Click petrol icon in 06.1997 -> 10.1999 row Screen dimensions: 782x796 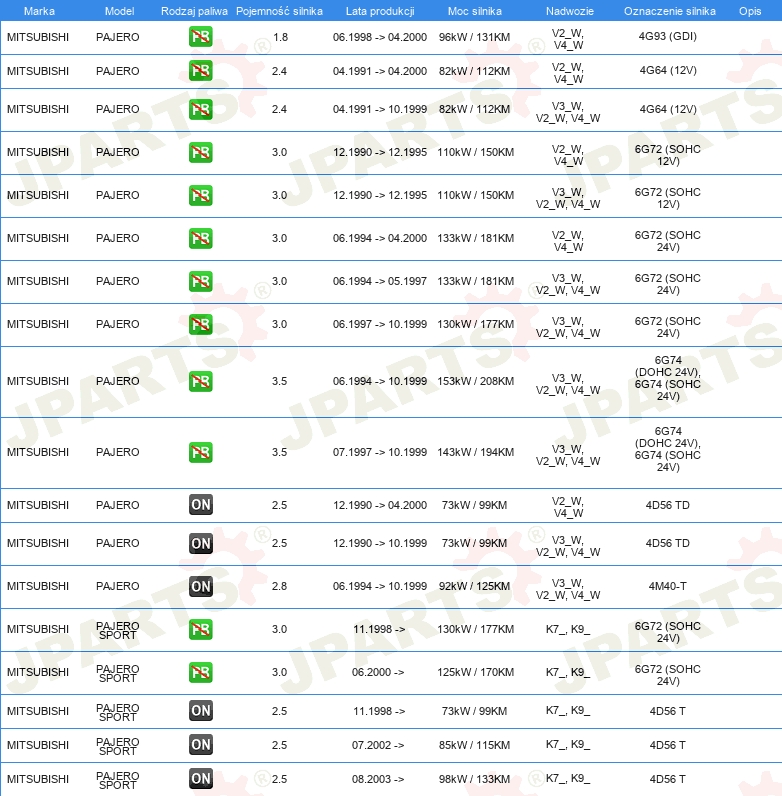click(x=201, y=324)
